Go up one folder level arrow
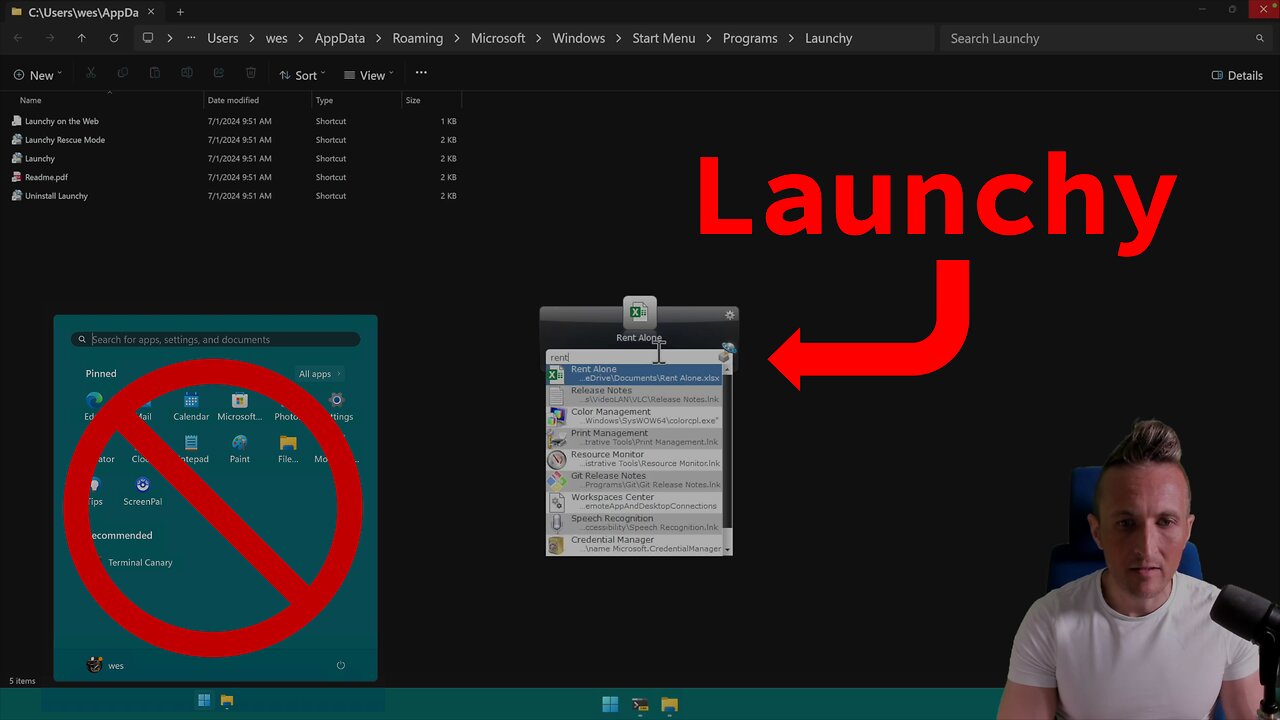 point(82,38)
